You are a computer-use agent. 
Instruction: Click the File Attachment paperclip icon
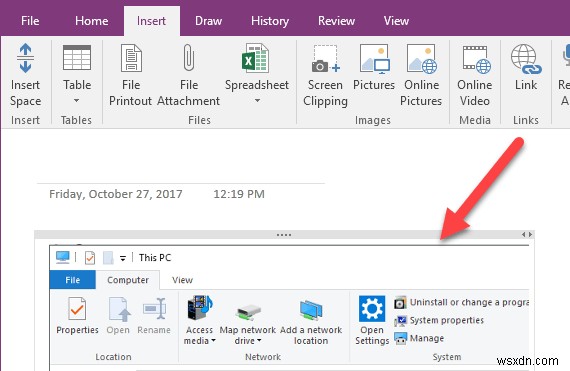188,57
